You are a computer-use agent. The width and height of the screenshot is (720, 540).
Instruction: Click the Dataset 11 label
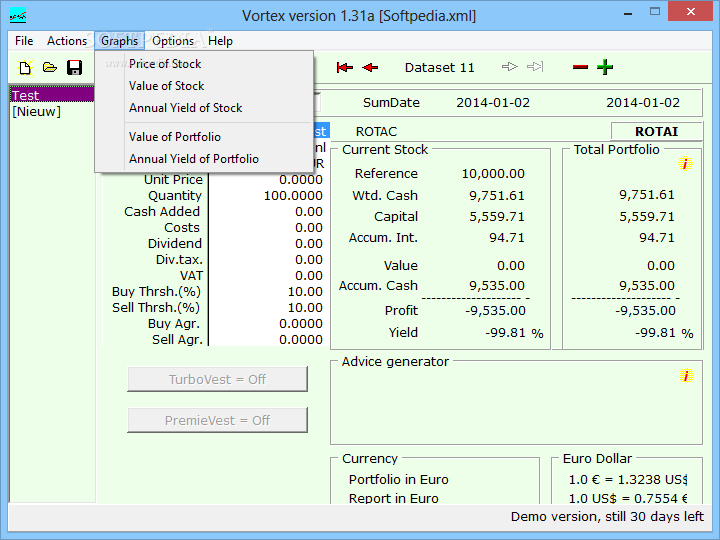coord(439,68)
